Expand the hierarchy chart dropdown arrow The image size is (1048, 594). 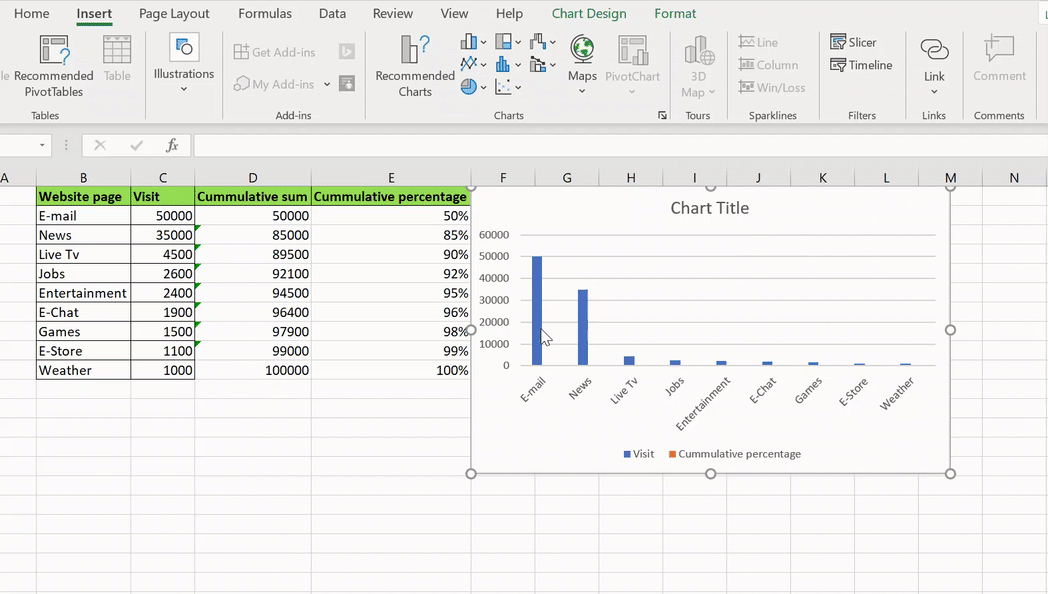[518, 42]
